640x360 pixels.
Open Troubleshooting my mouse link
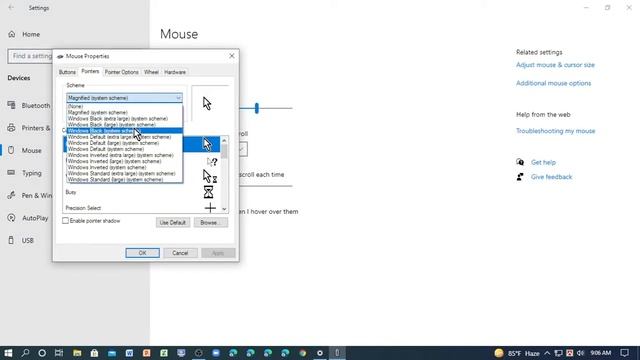(x=556, y=131)
